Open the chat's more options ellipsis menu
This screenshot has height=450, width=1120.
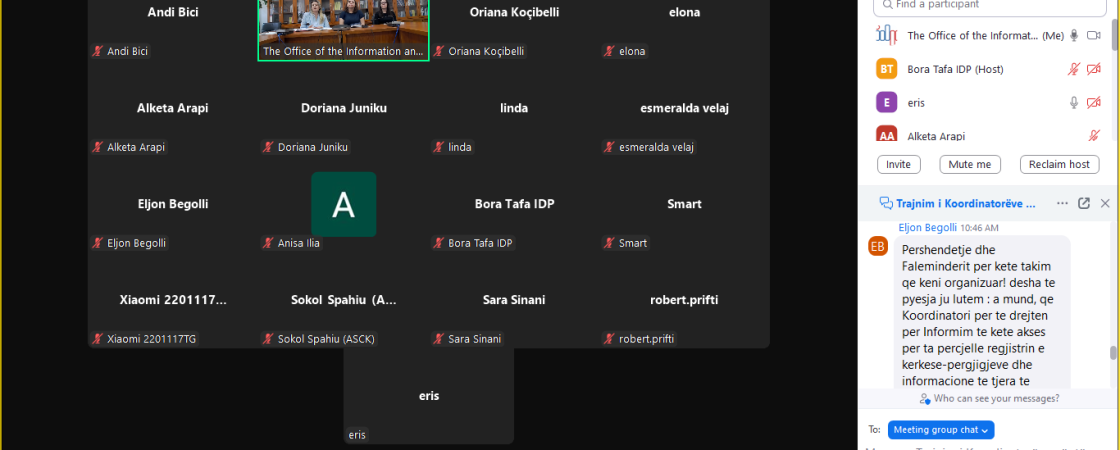coord(1062,203)
